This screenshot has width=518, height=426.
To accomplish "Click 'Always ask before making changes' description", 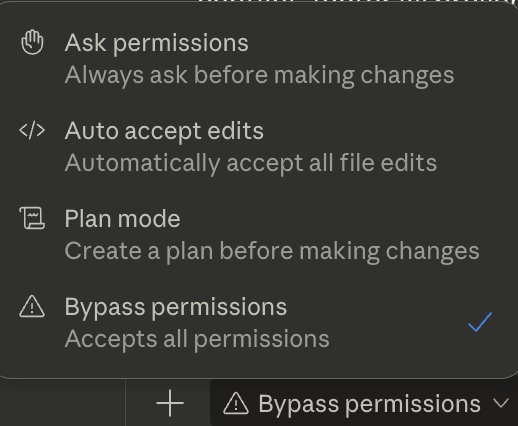I will (x=259, y=75).
